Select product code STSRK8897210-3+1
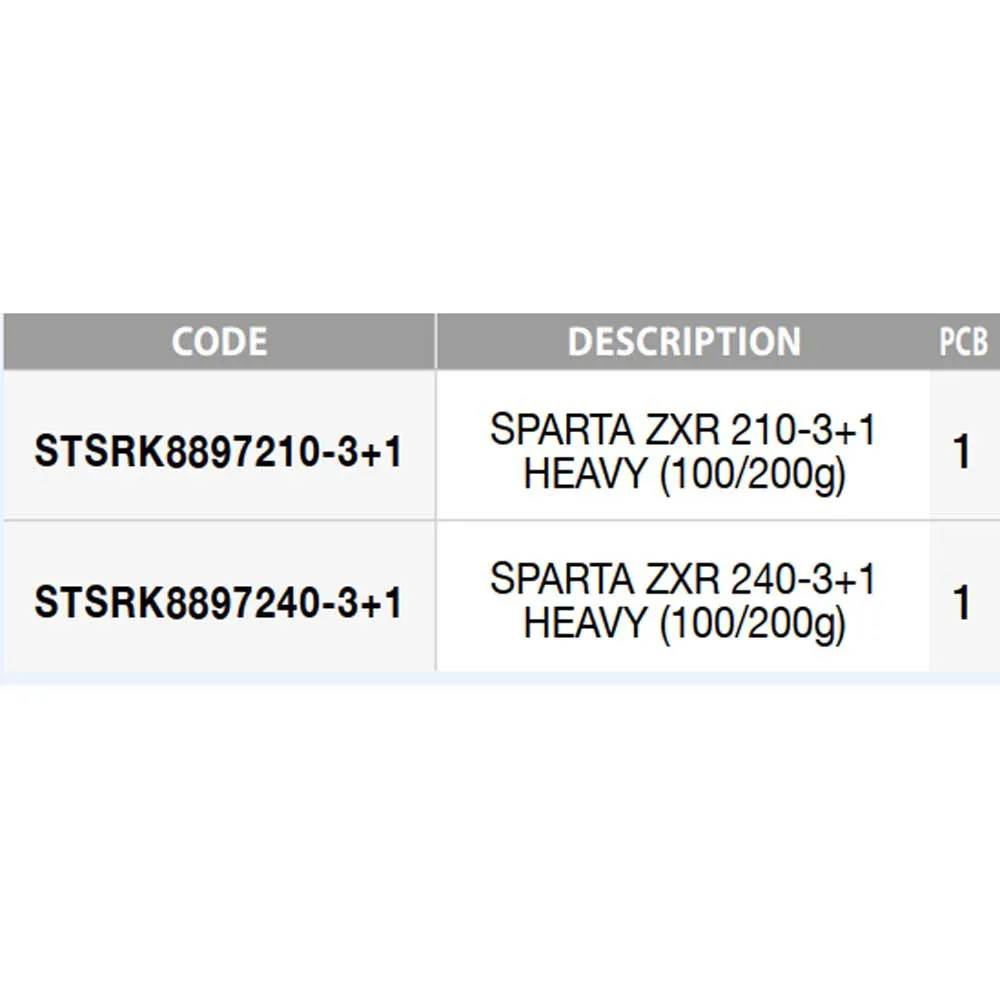 tap(218, 452)
